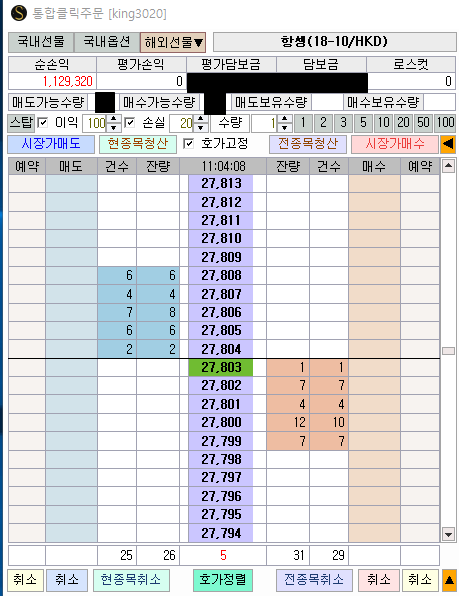Decrease the 손실 value with down stepper
This screenshot has height=596, width=459.
pos(201,127)
